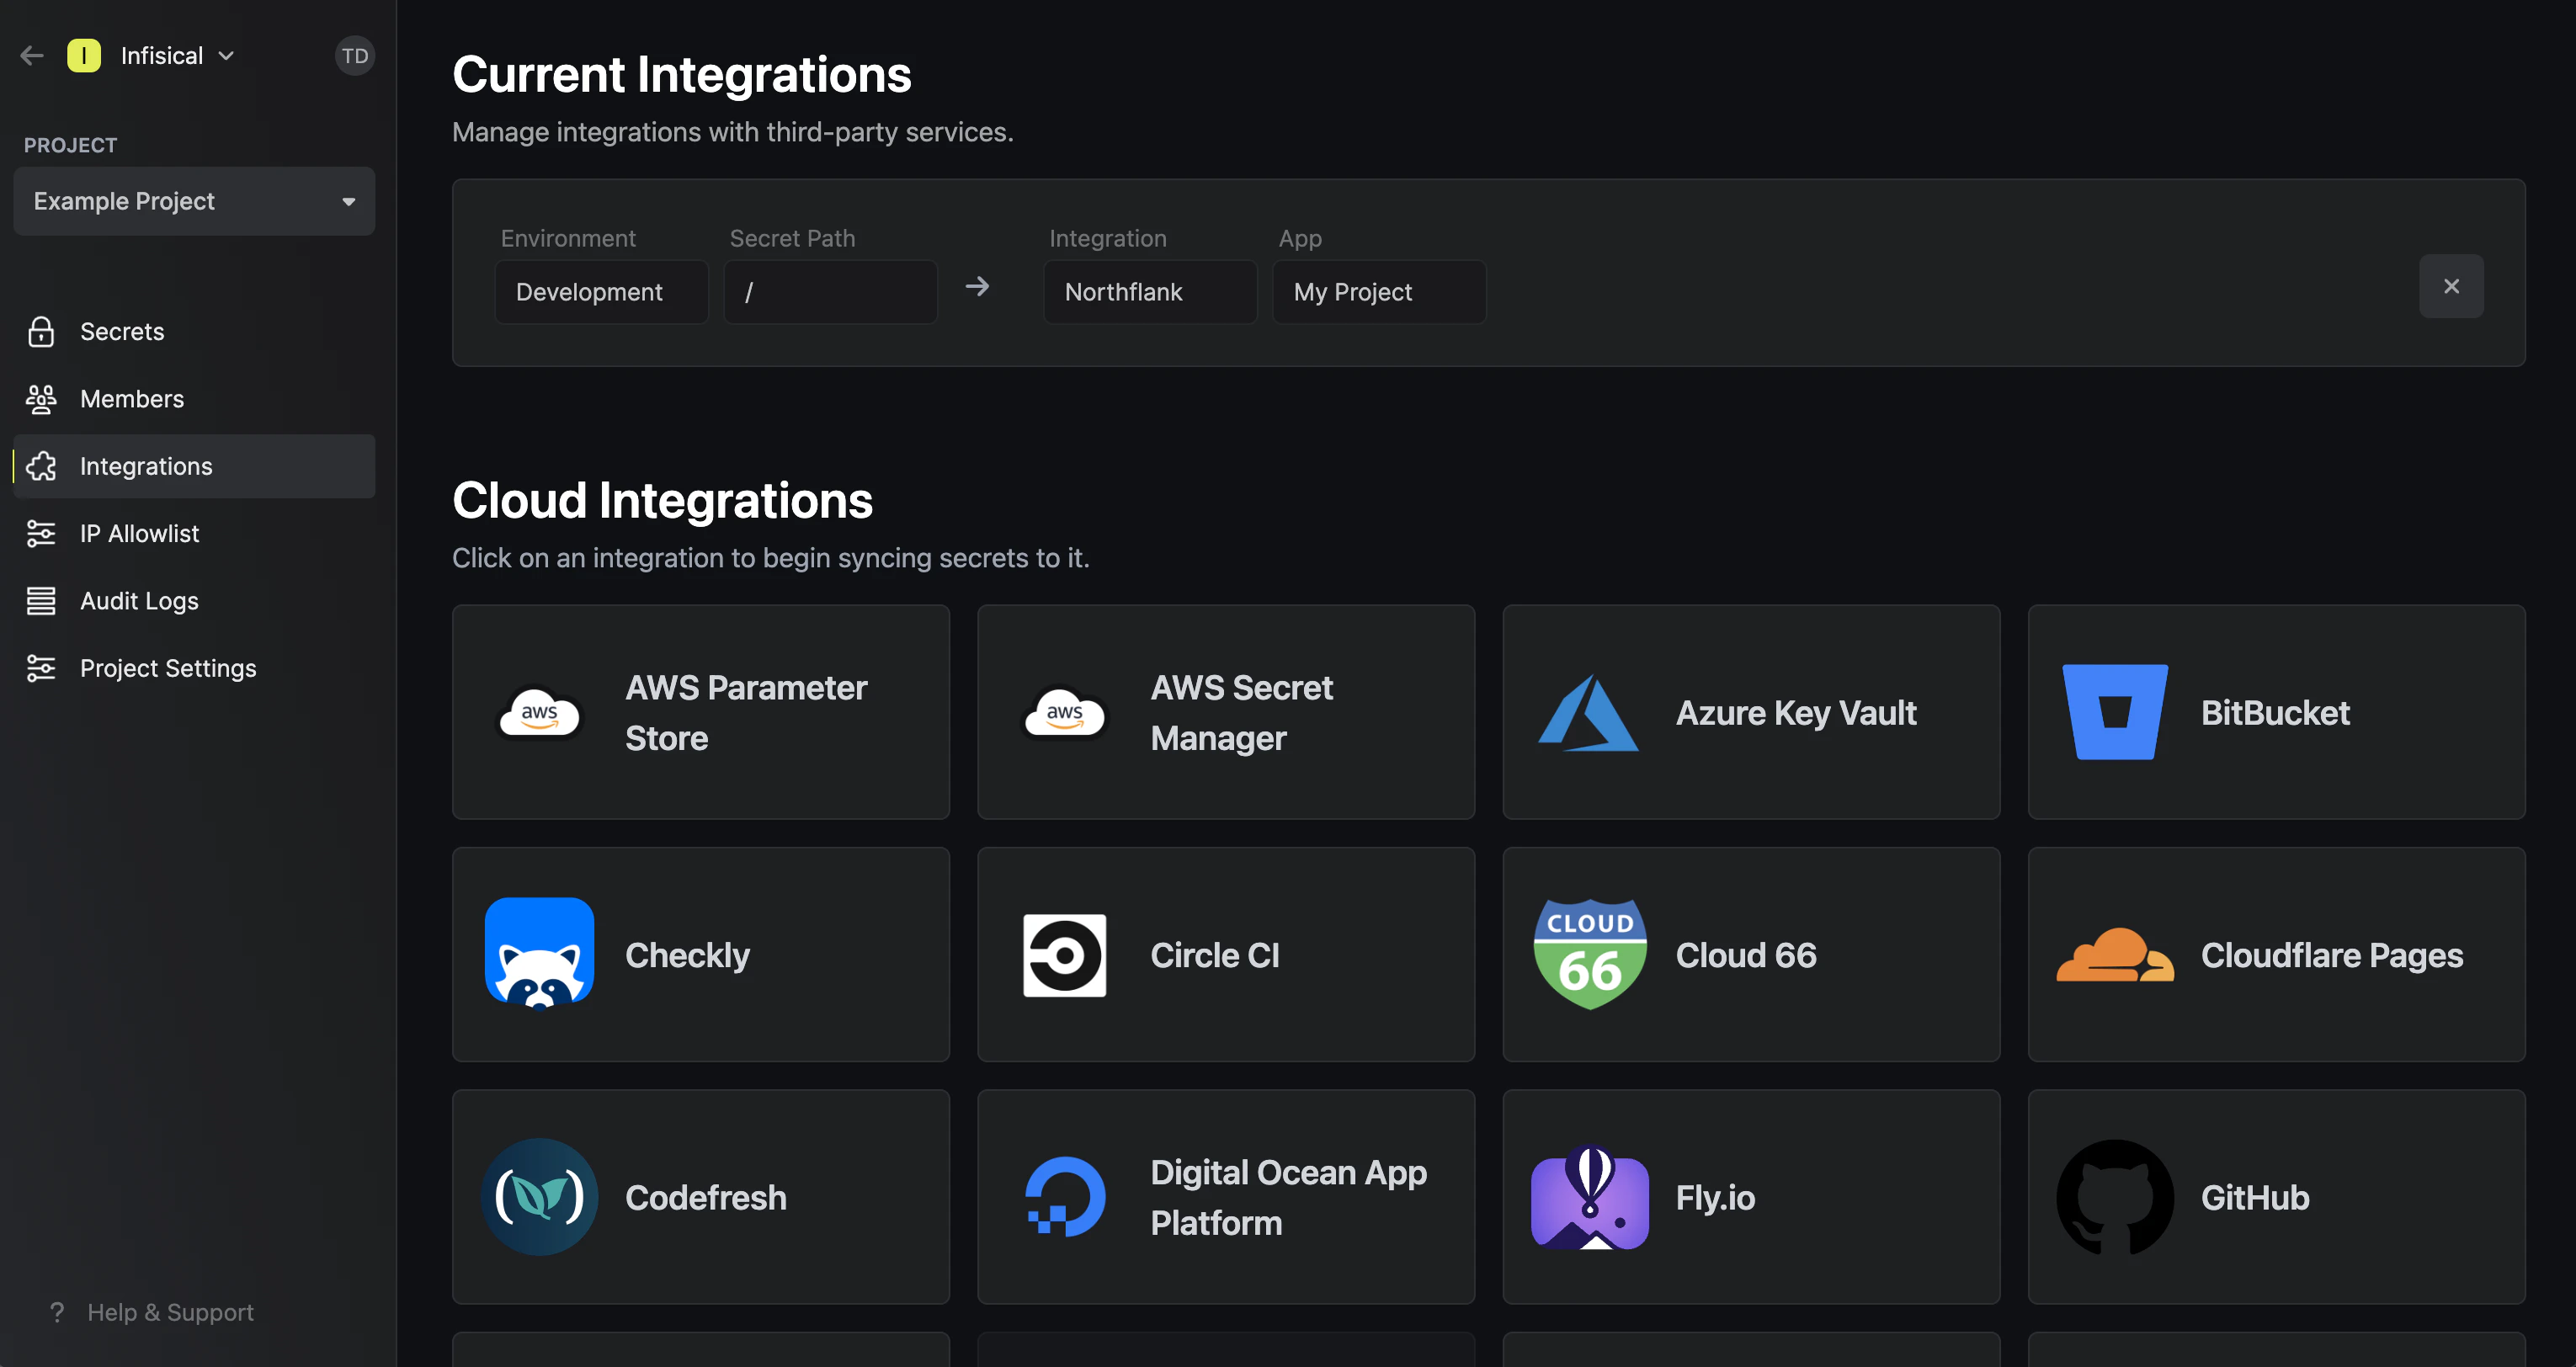Click the Secrets lock icon

41,332
